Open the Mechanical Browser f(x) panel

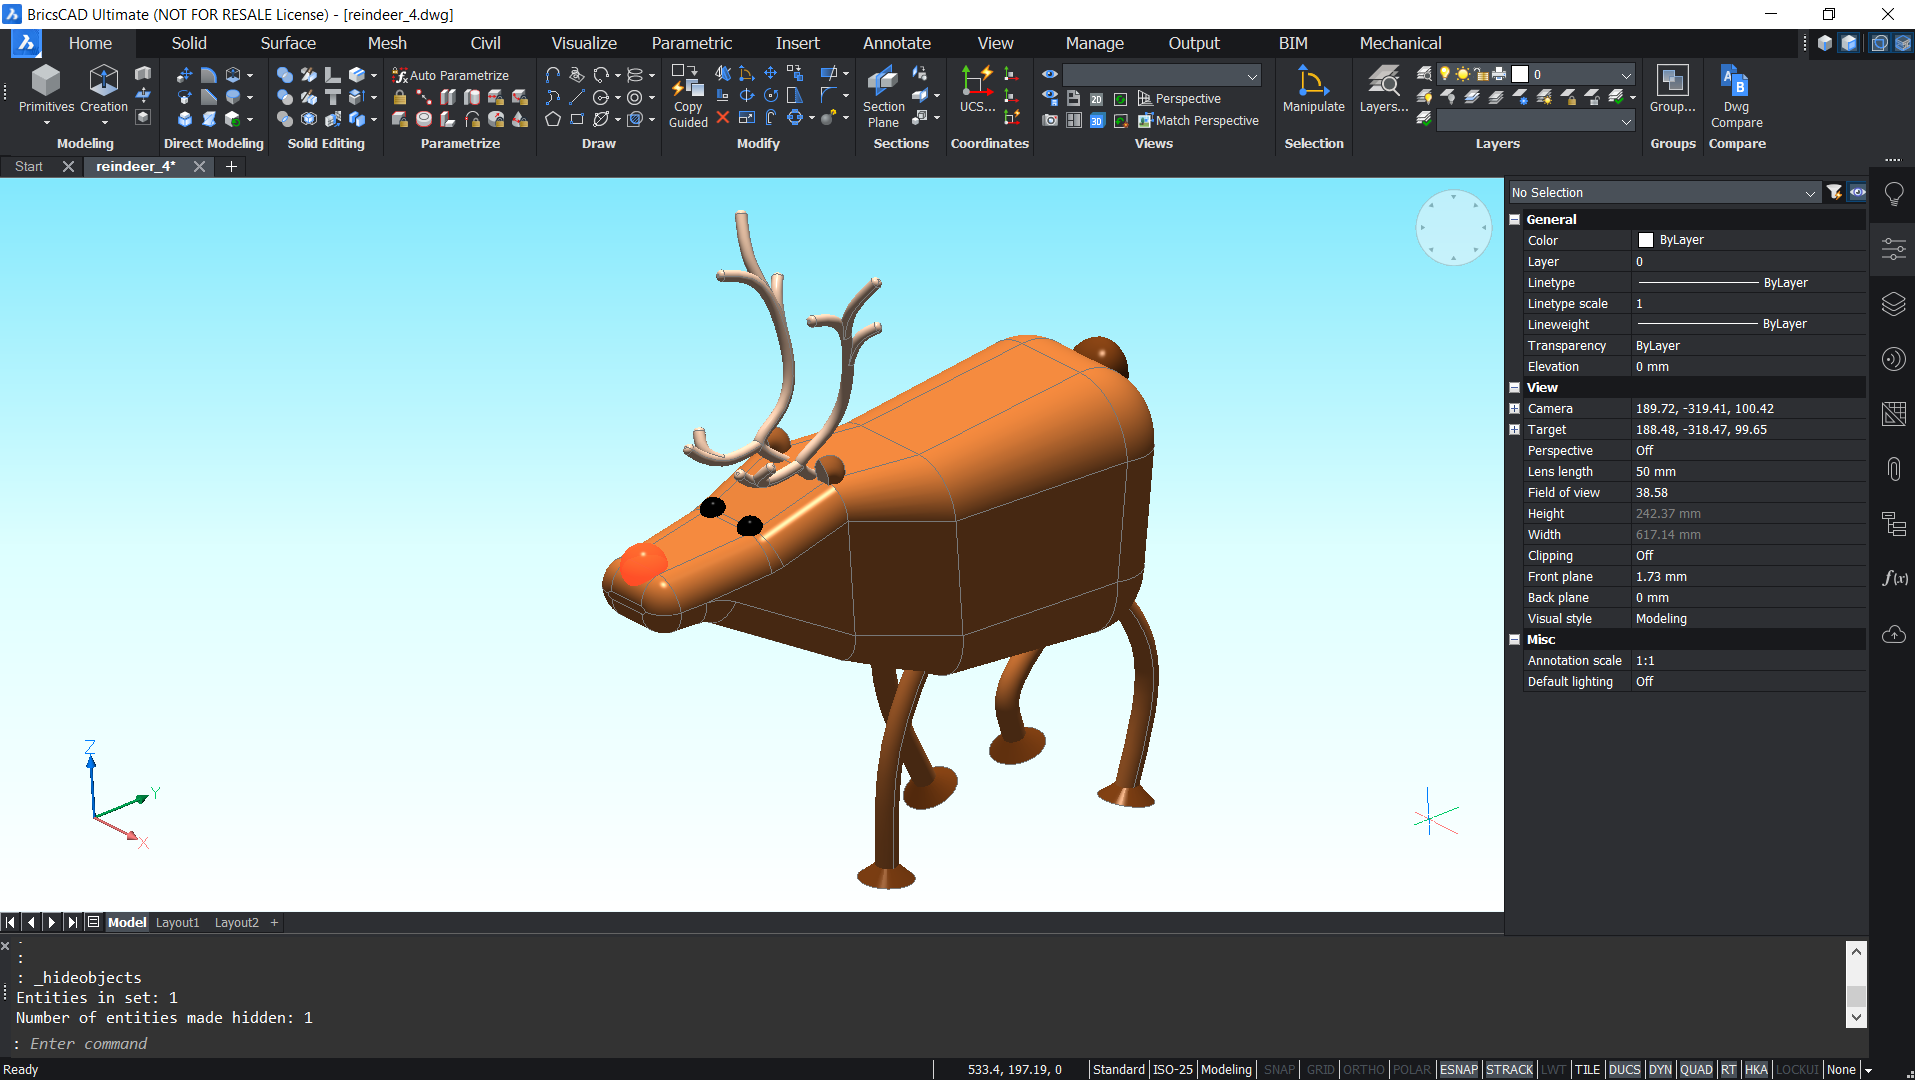pos(1892,578)
